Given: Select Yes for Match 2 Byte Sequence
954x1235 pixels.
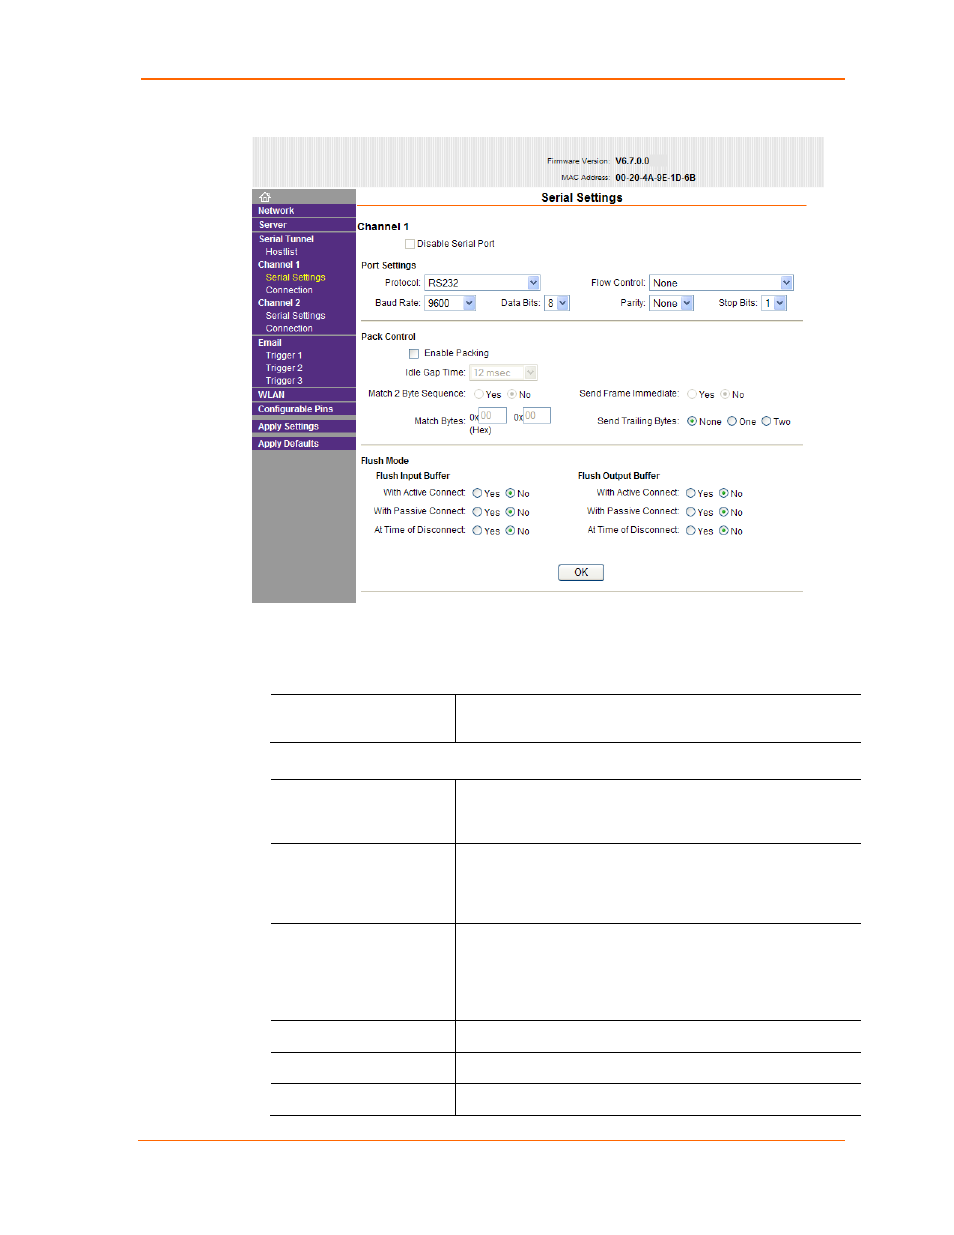Looking at the screenshot, I should point(479,395).
